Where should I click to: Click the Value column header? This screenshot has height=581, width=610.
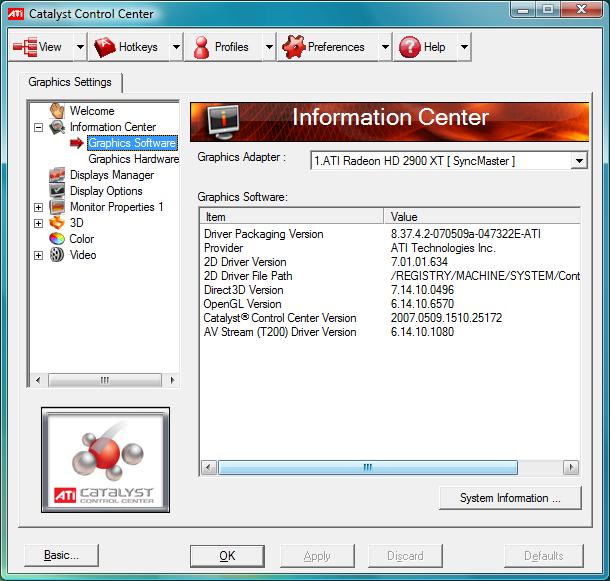click(x=482, y=216)
